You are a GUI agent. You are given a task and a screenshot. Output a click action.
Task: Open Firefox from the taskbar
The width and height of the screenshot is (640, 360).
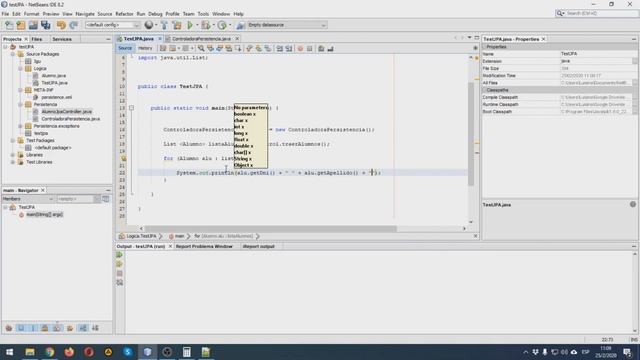coord(69,352)
